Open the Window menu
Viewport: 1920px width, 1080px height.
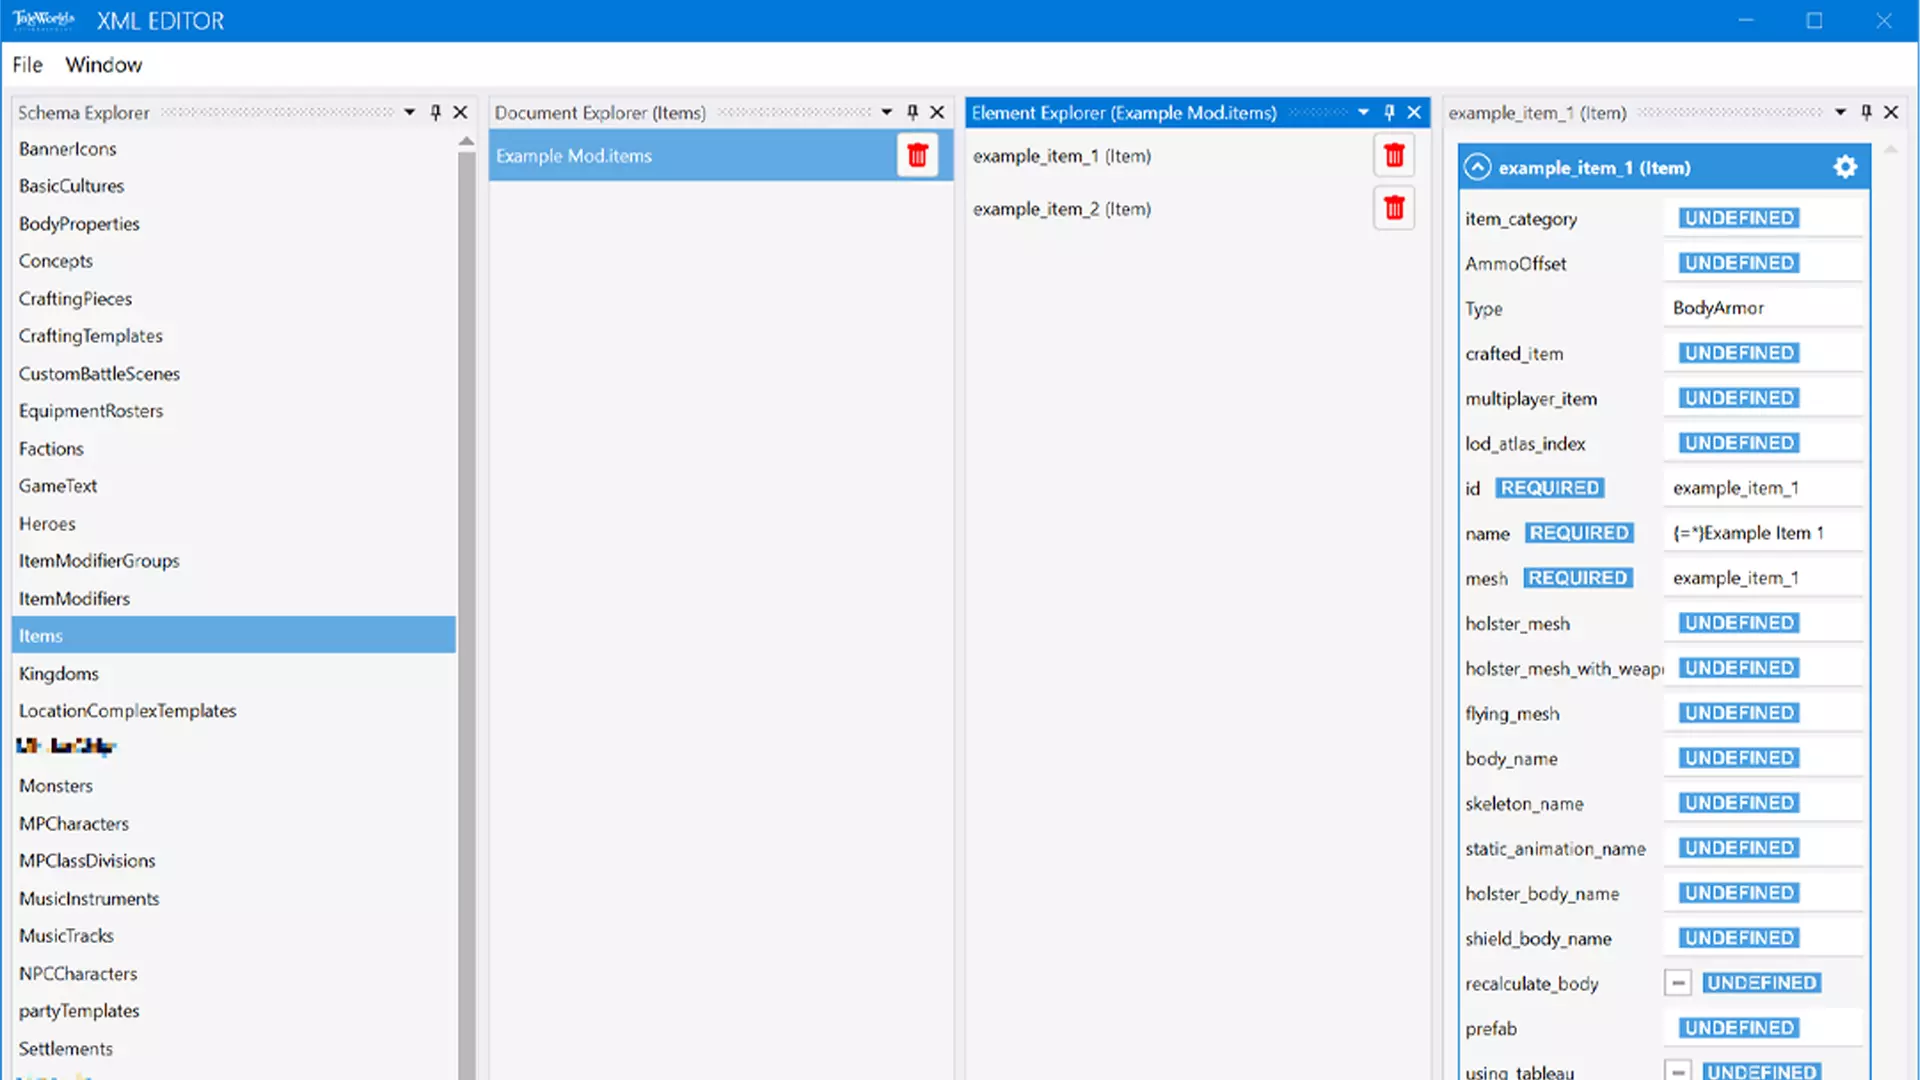(103, 65)
